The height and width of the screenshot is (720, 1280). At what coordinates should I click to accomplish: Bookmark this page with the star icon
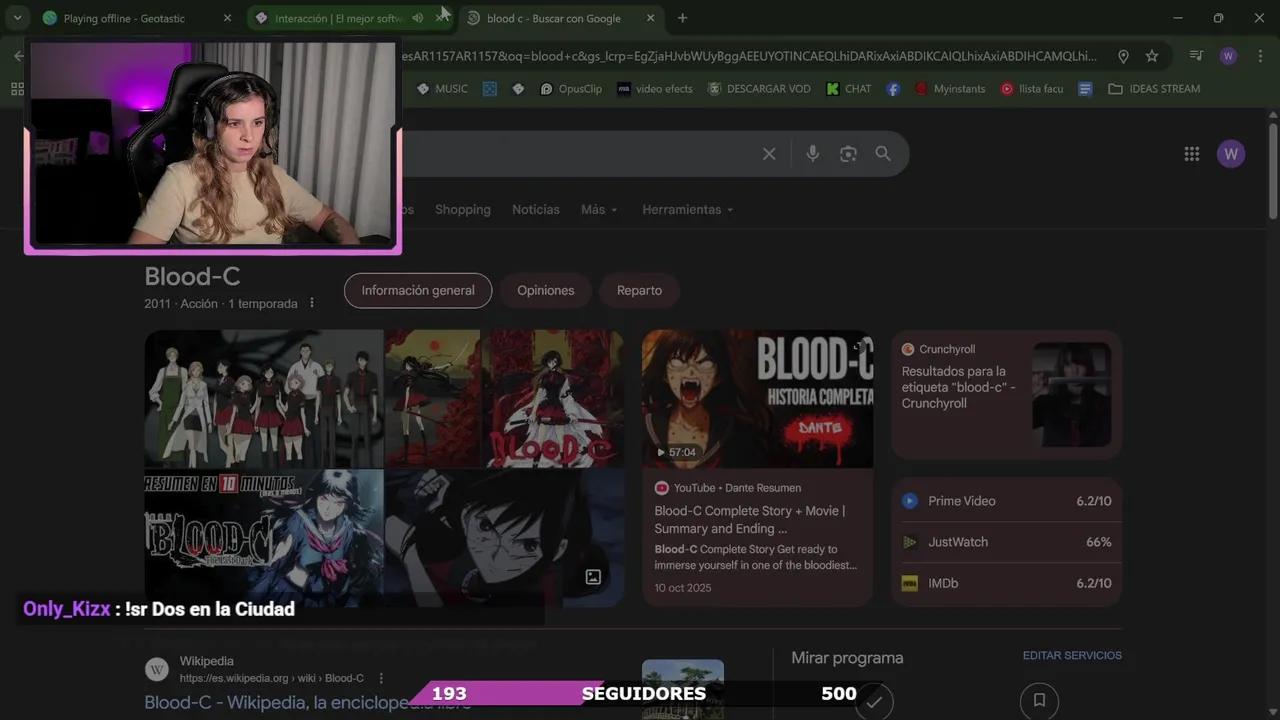(1152, 56)
